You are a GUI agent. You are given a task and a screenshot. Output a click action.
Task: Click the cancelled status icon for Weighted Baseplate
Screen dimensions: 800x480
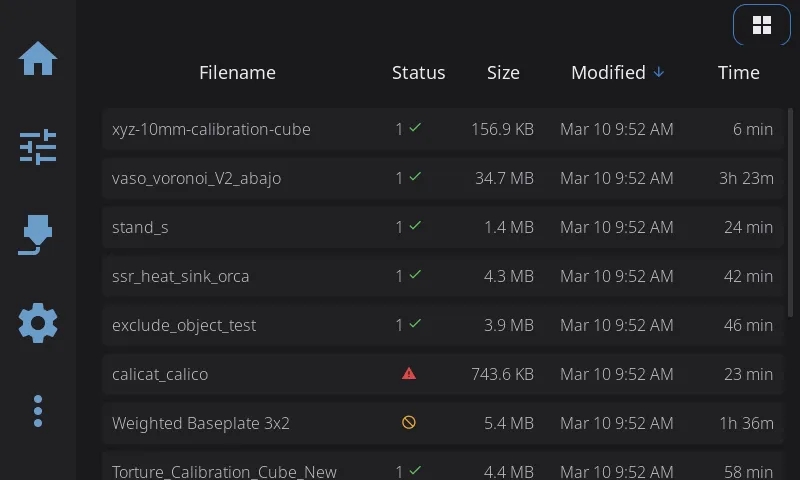(x=408, y=423)
